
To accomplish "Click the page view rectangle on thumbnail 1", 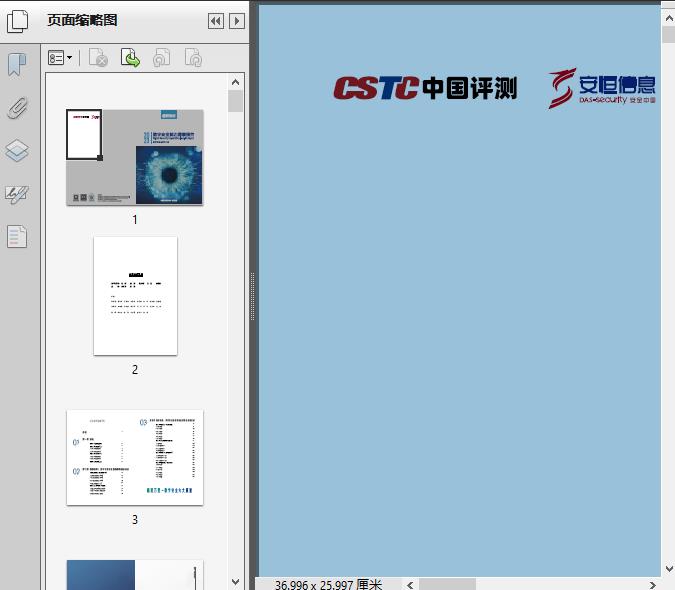I will pyautogui.click(x=84, y=134).
